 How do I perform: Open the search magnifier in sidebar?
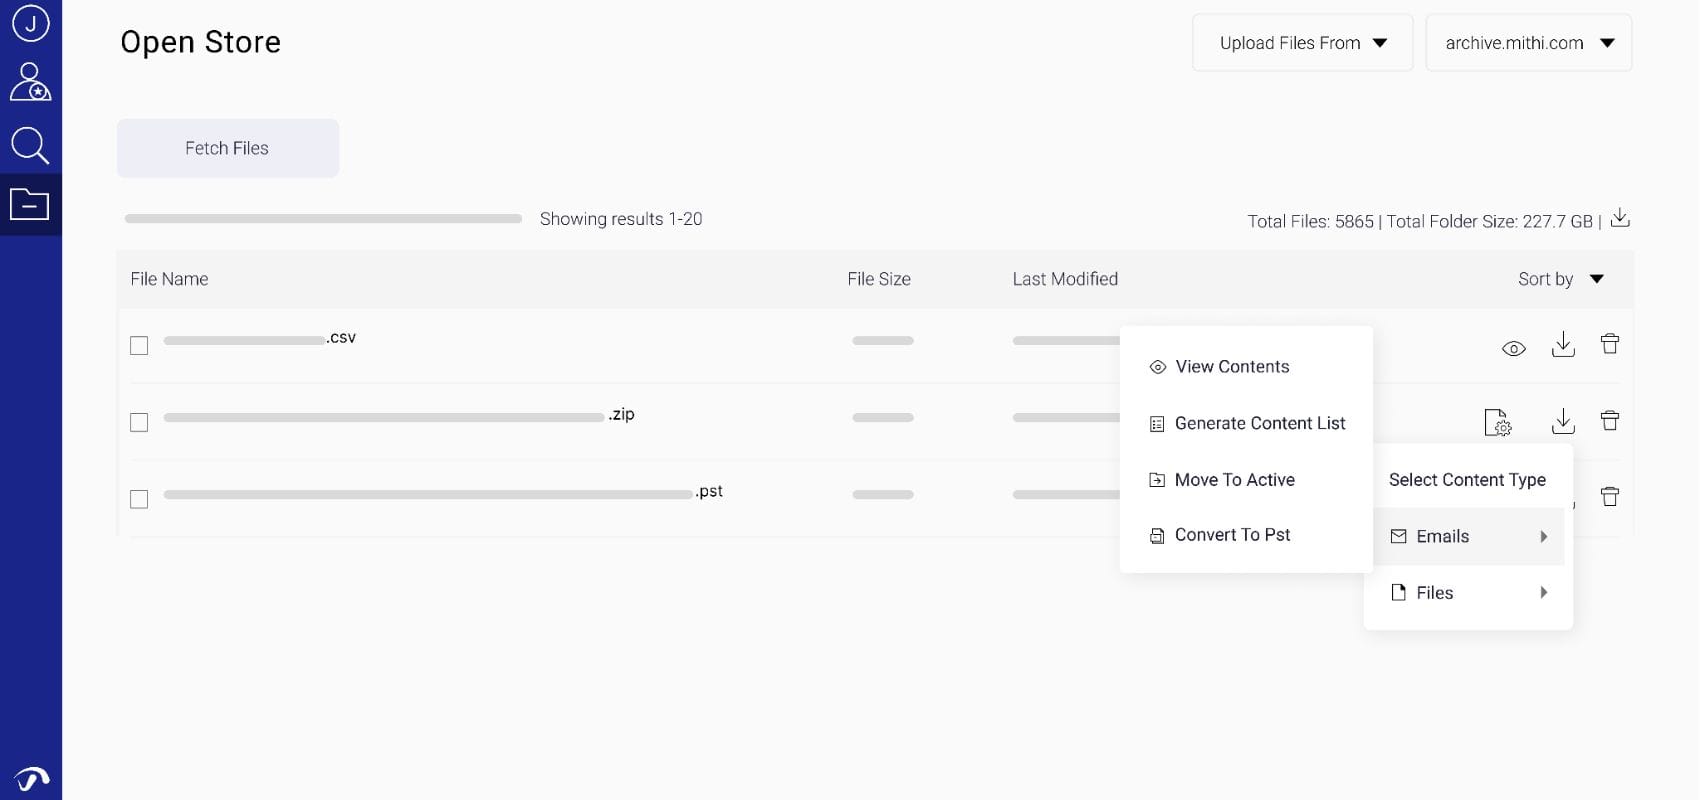tap(30, 145)
